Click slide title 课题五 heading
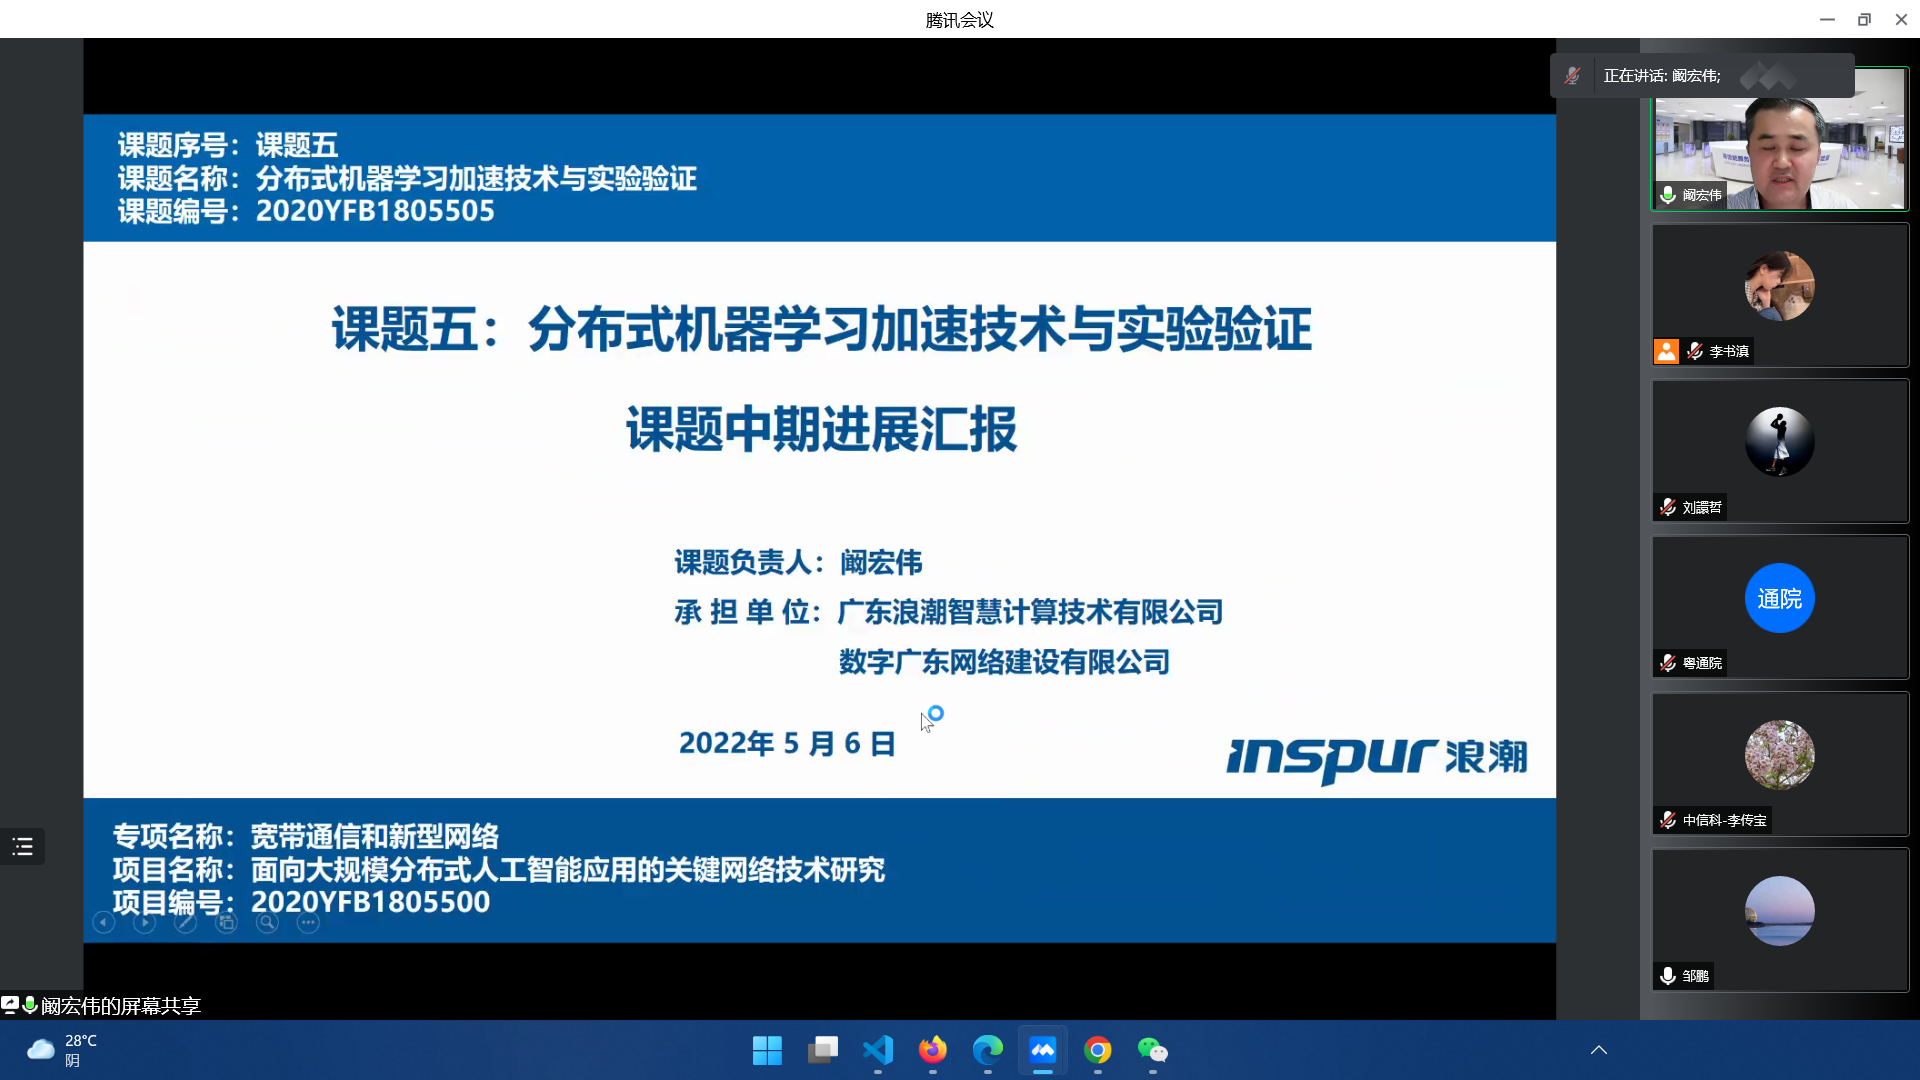Image resolution: width=1920 pixels, height=1080 pixels. pyautogui.click(x=821, y=330)
